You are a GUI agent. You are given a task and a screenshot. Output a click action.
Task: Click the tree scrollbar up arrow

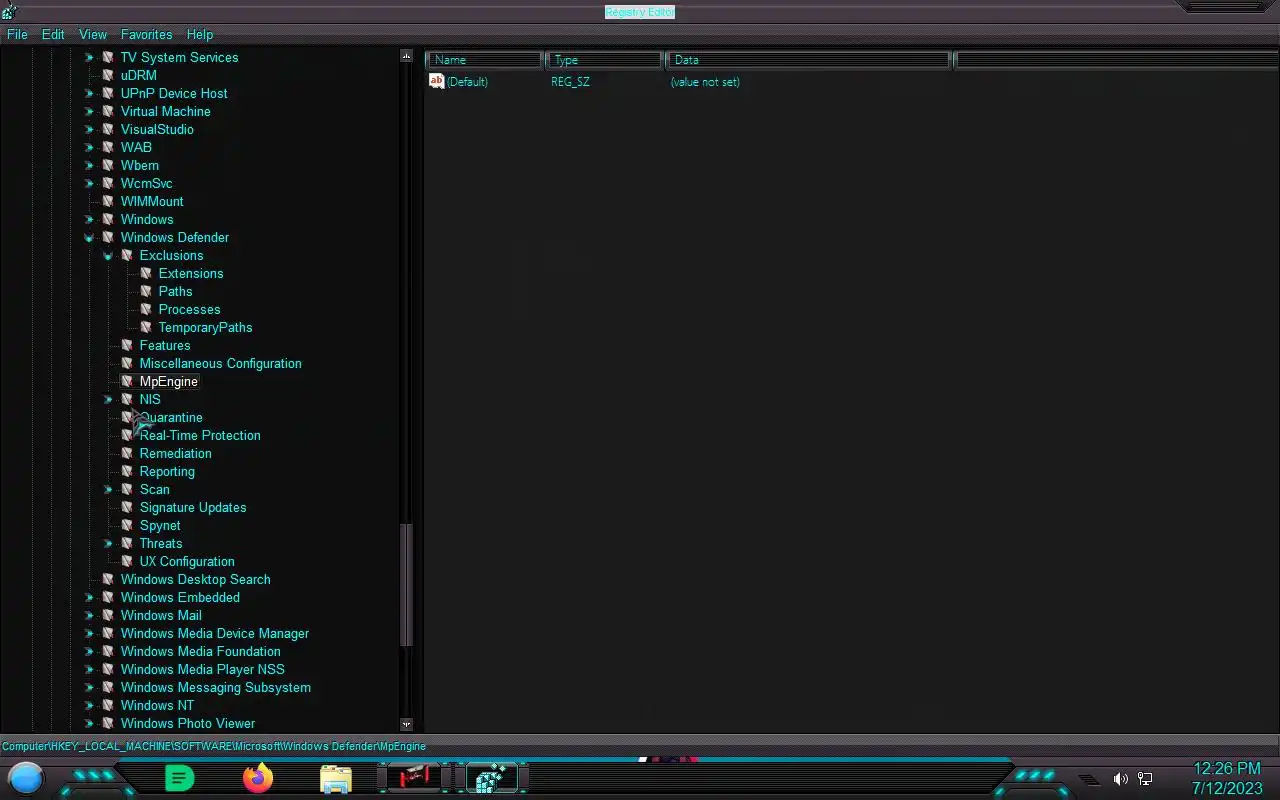click(x=406, y=56)
